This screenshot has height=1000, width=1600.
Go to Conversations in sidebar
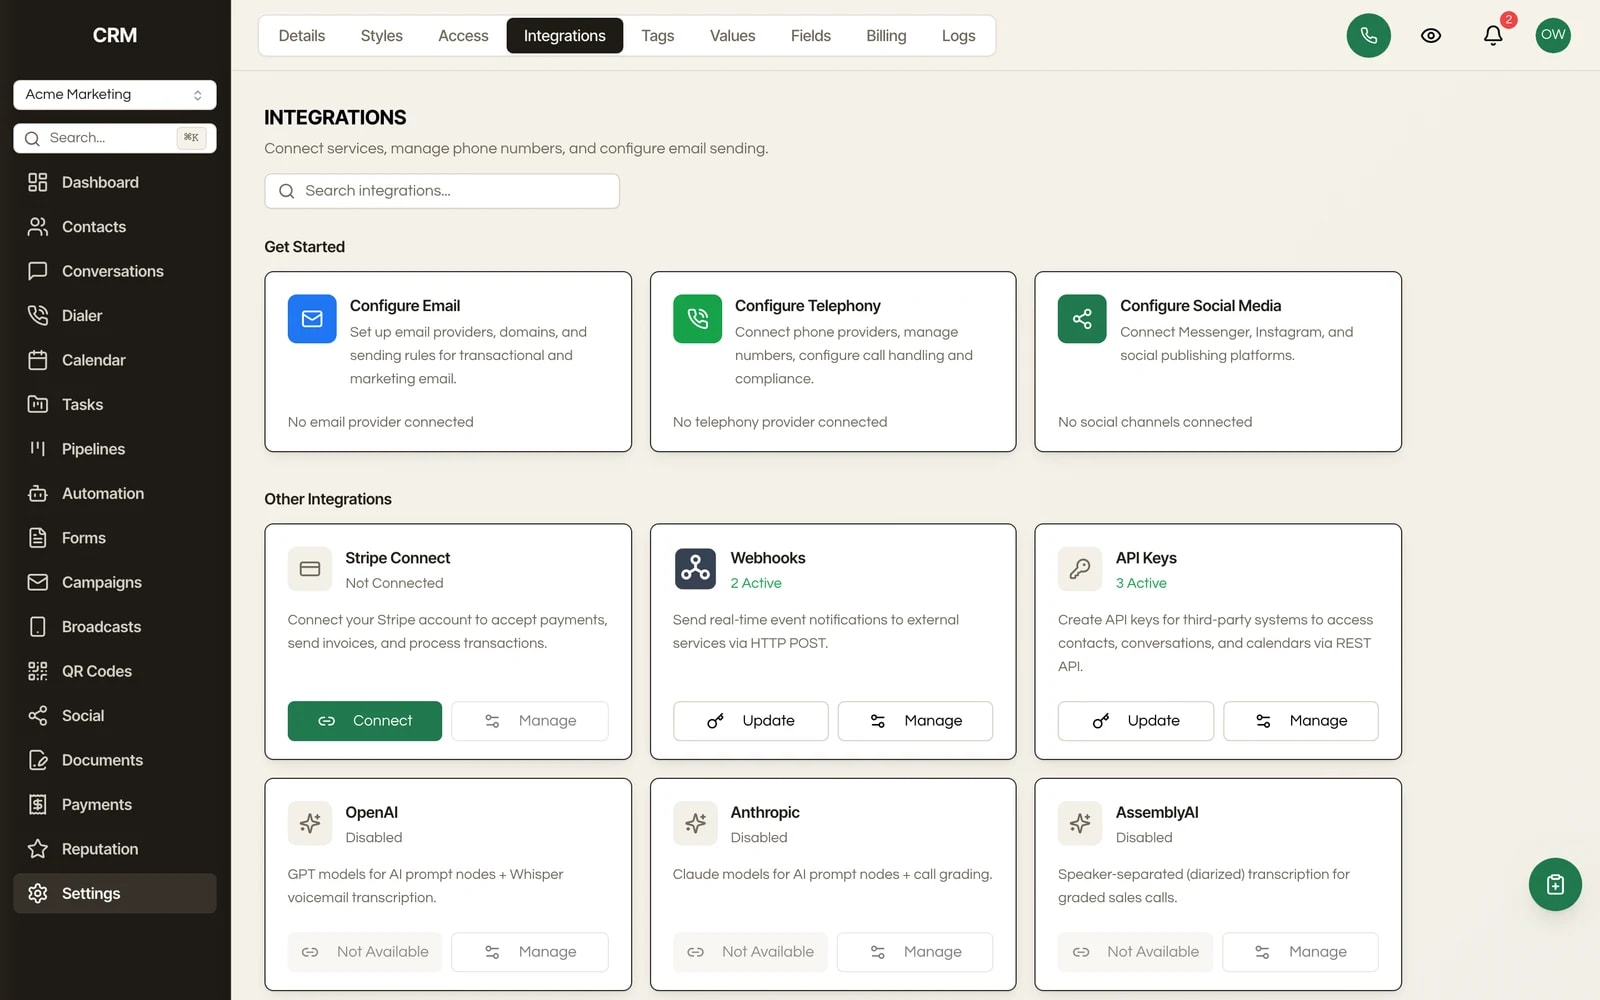point(115,271)
